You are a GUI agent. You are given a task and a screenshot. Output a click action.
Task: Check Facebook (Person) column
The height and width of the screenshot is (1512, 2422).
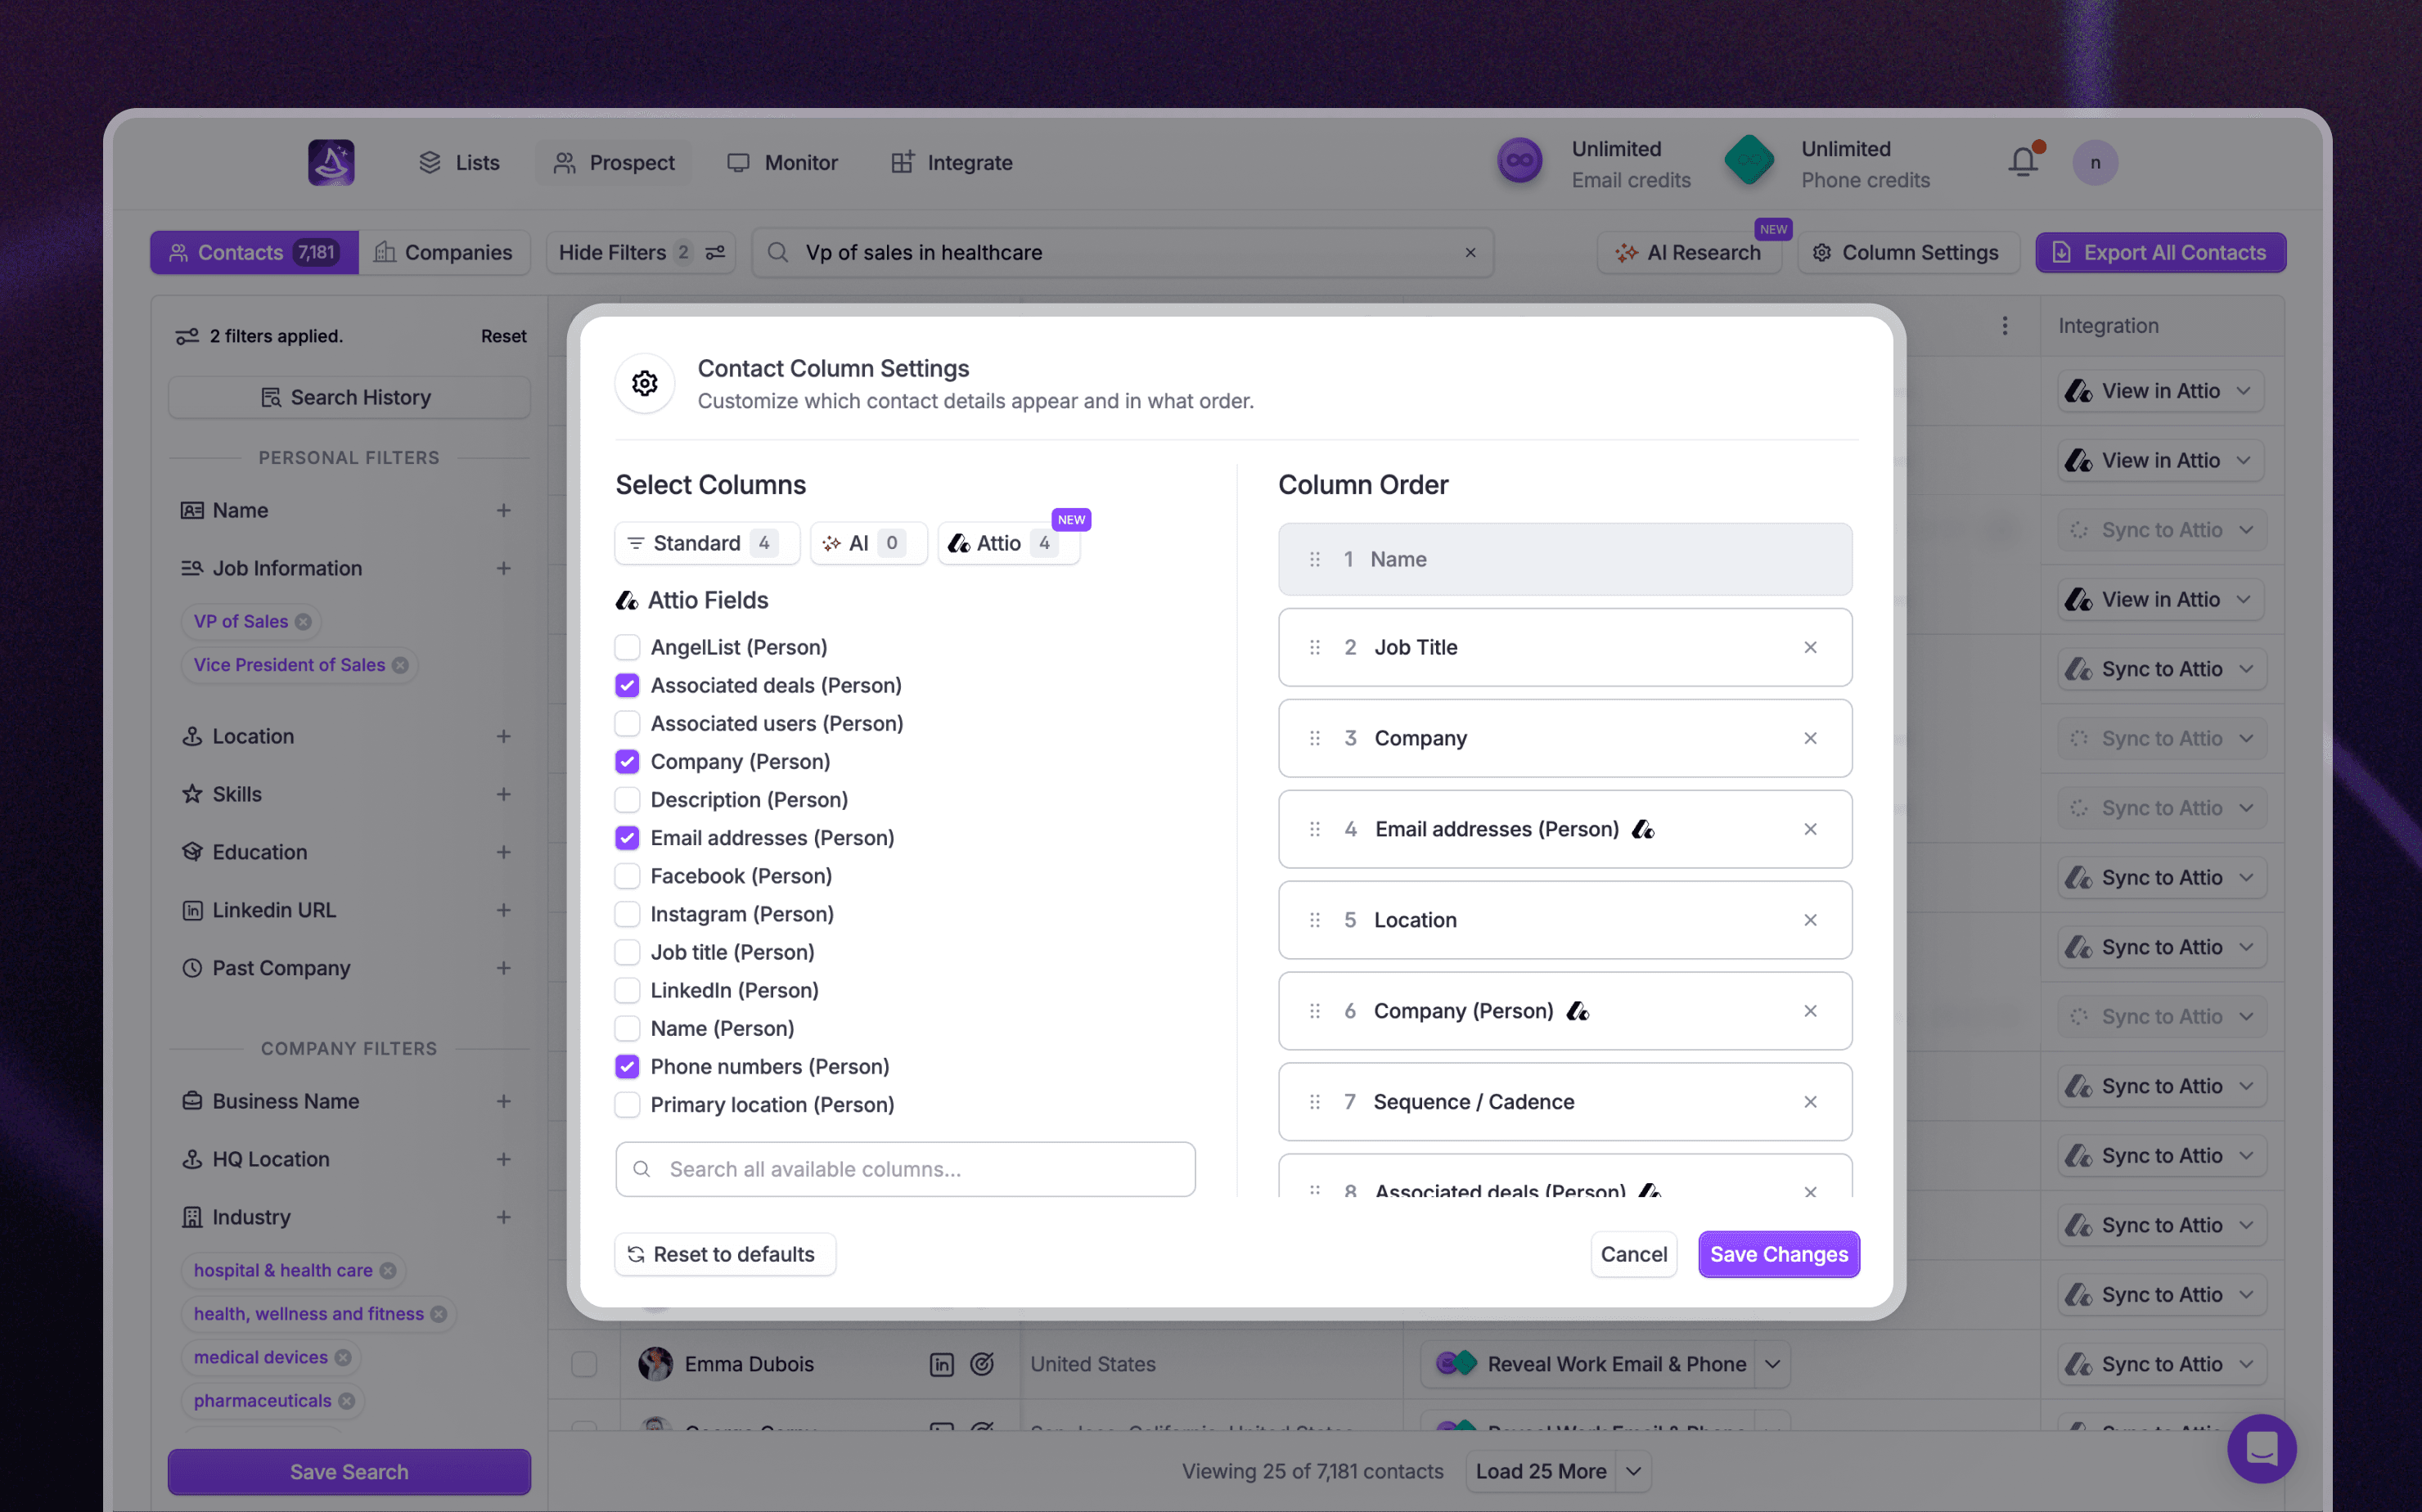[x=627, y=877]
